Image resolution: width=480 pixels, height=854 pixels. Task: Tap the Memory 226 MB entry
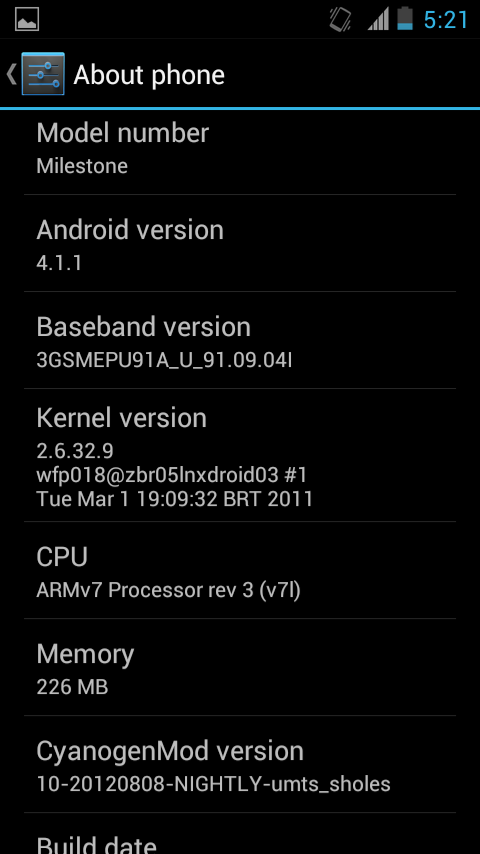(x=240, y=667)
